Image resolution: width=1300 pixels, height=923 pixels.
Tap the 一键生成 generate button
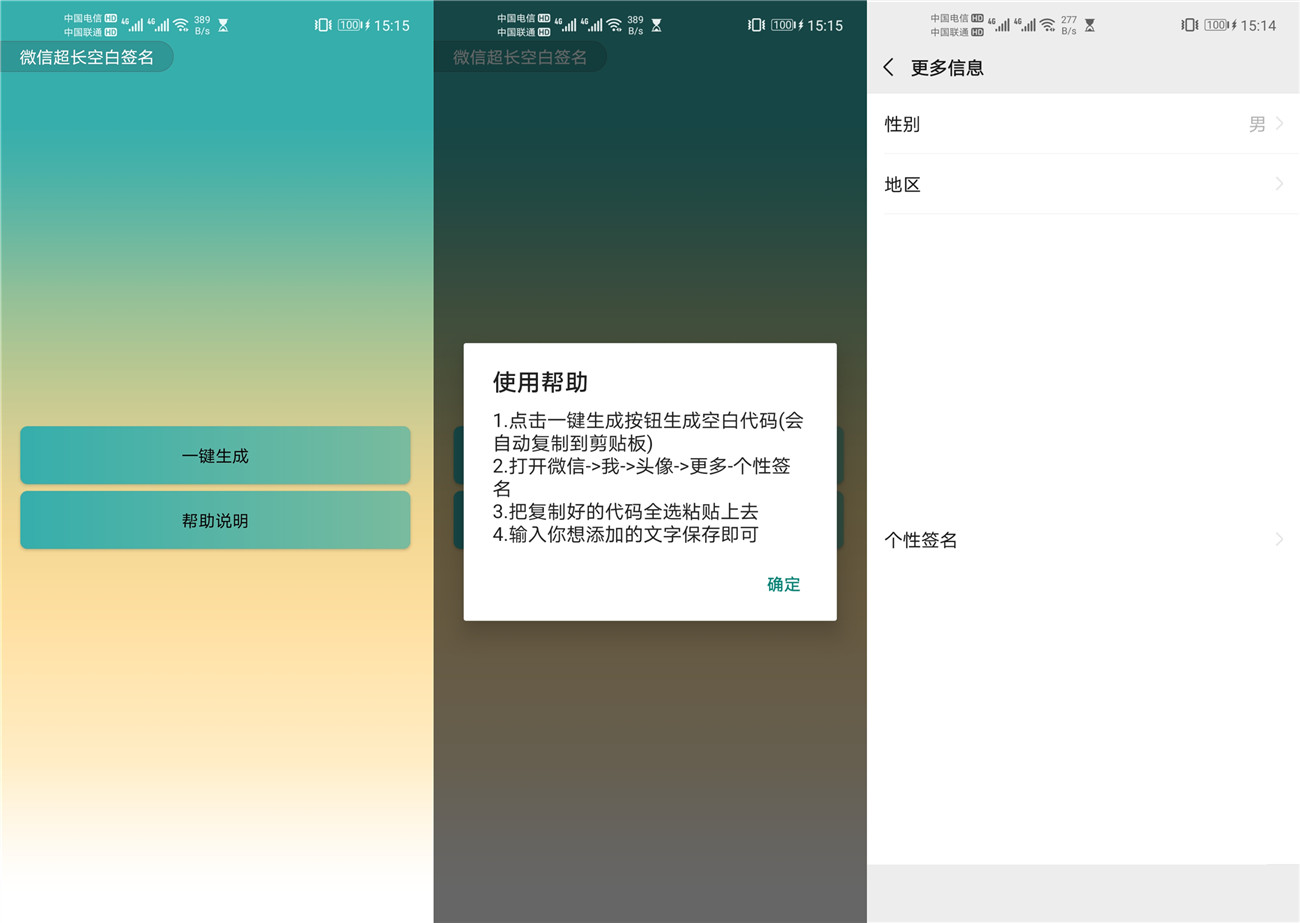215,454
